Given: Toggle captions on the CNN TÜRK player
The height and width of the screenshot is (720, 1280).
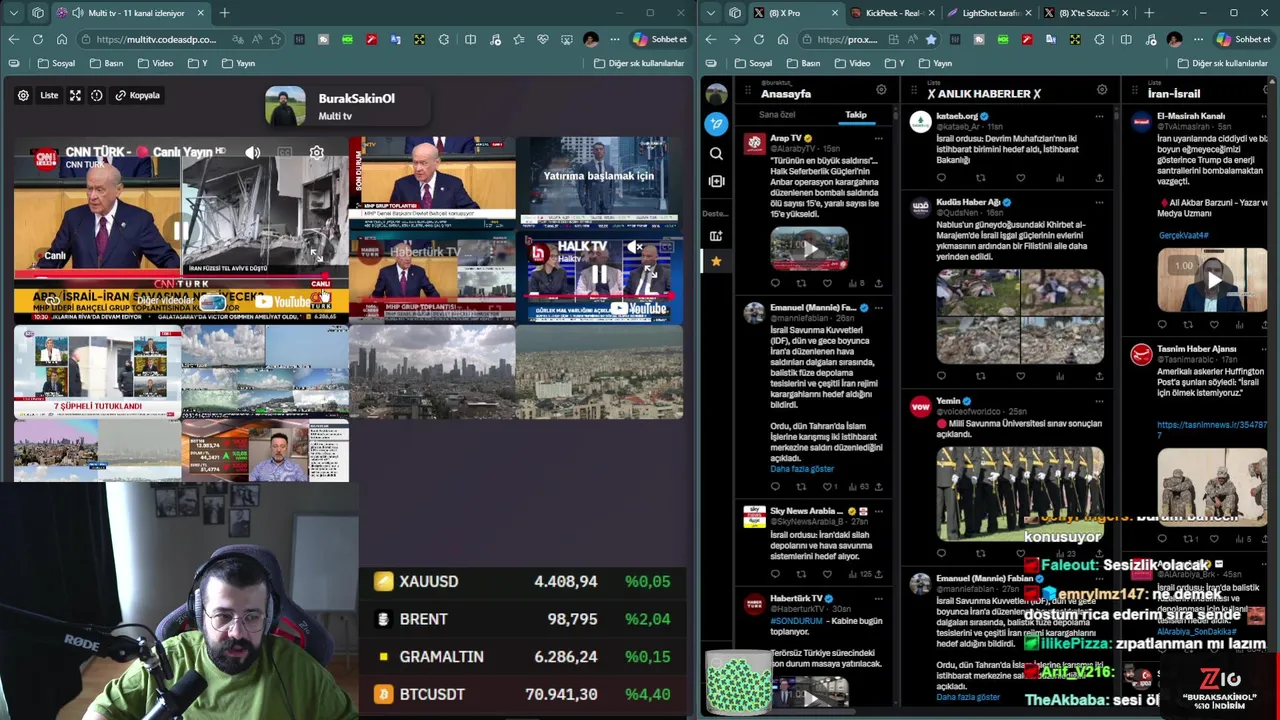Looking at the screenshot, I should coord(285,153).
